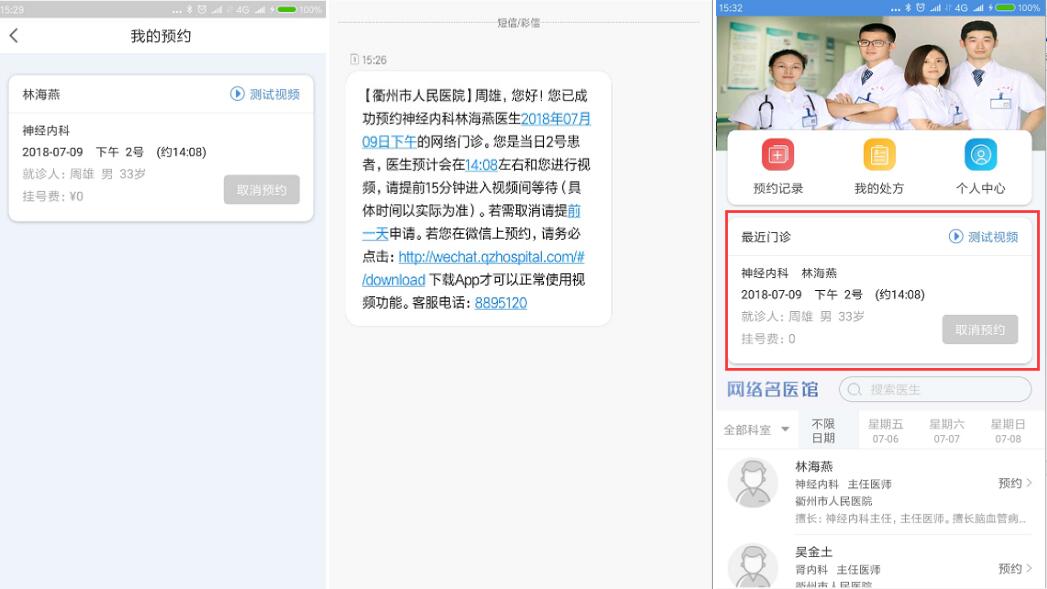Tap 挂号费: 0 in 最近门诊 card
The image size is (1047, 589).
point(768,339)
